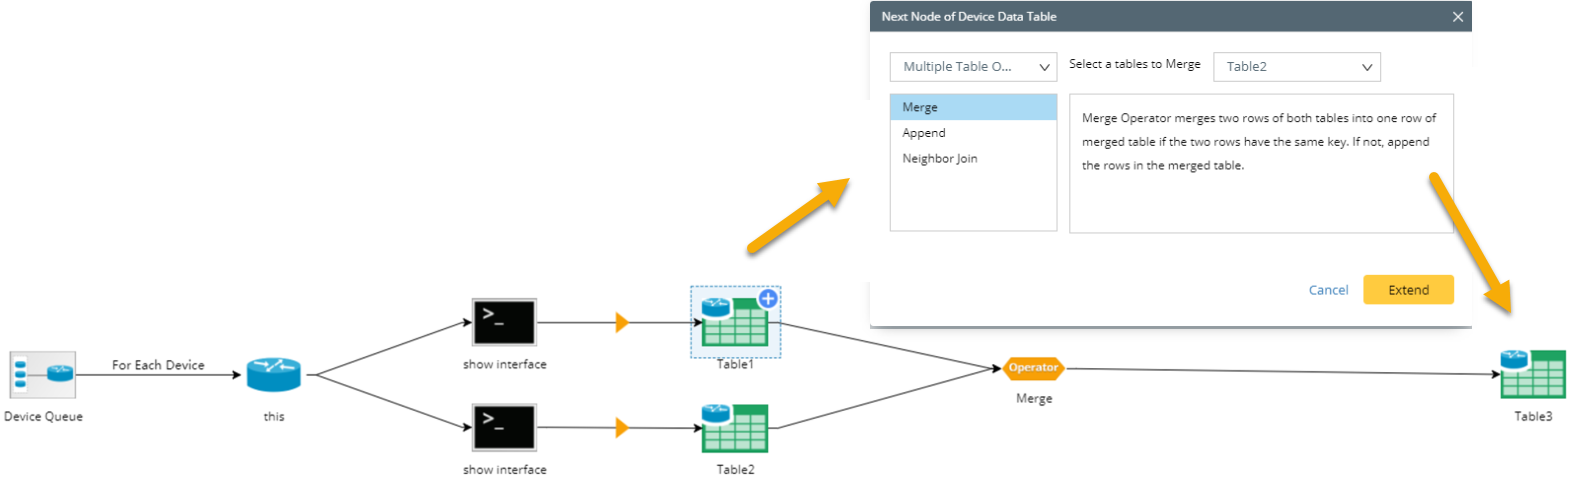Click the upper show interface terminal icon
The height and width of the screenshot is (480, 1571).
click(x=504, y=322)
